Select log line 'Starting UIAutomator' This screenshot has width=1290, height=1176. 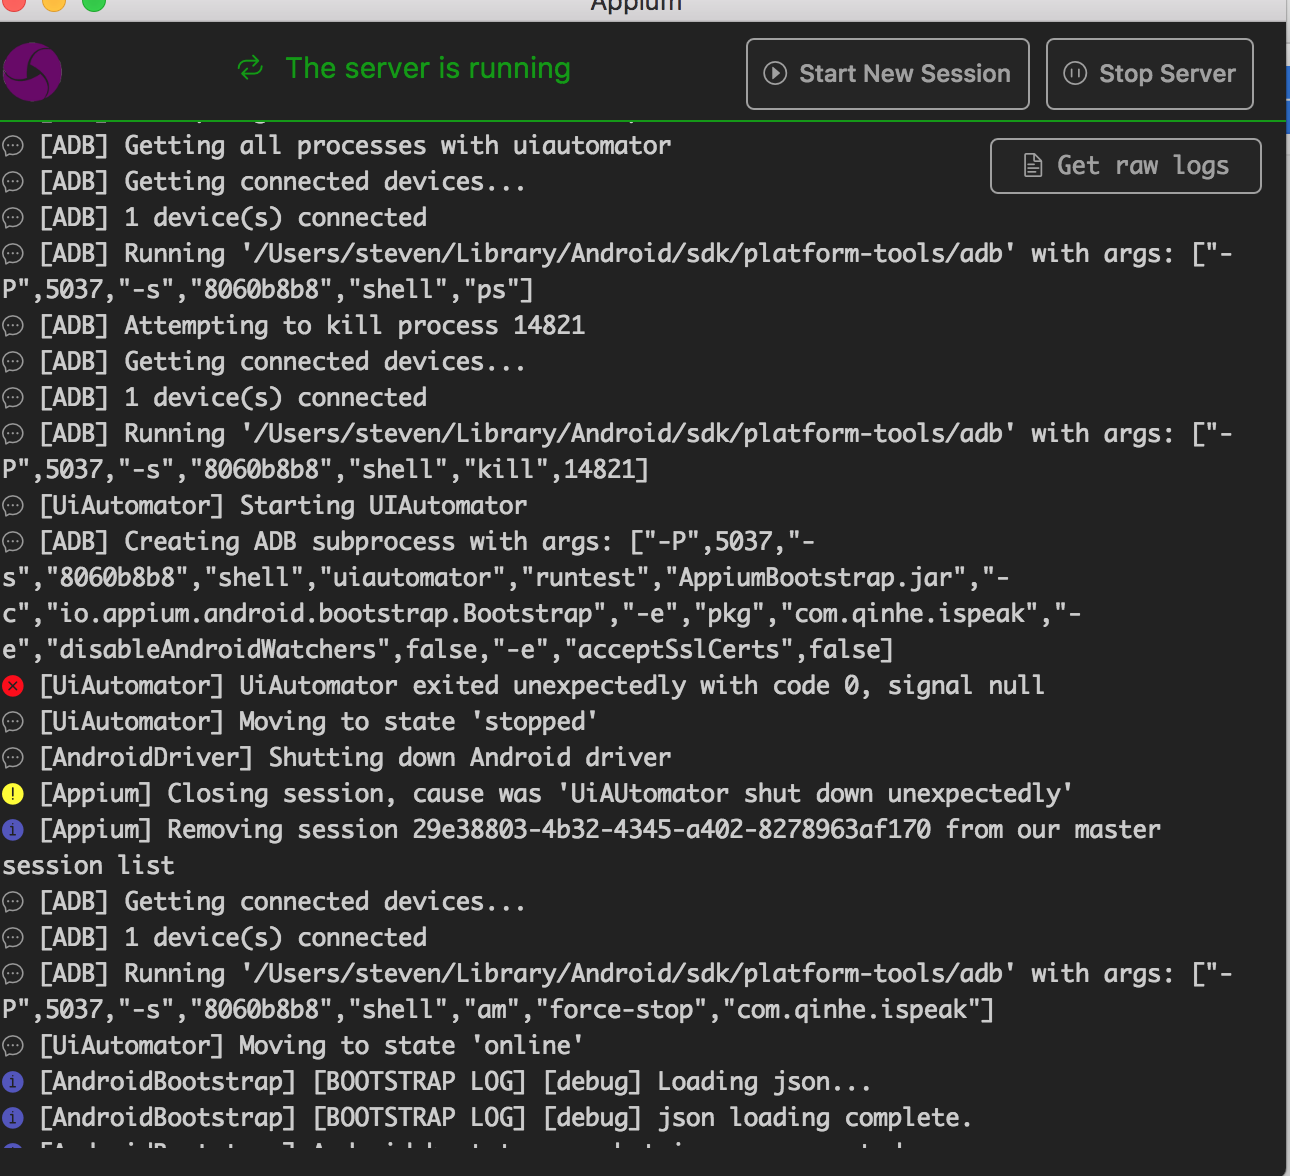pyautogui.click(x=283, y=506)
